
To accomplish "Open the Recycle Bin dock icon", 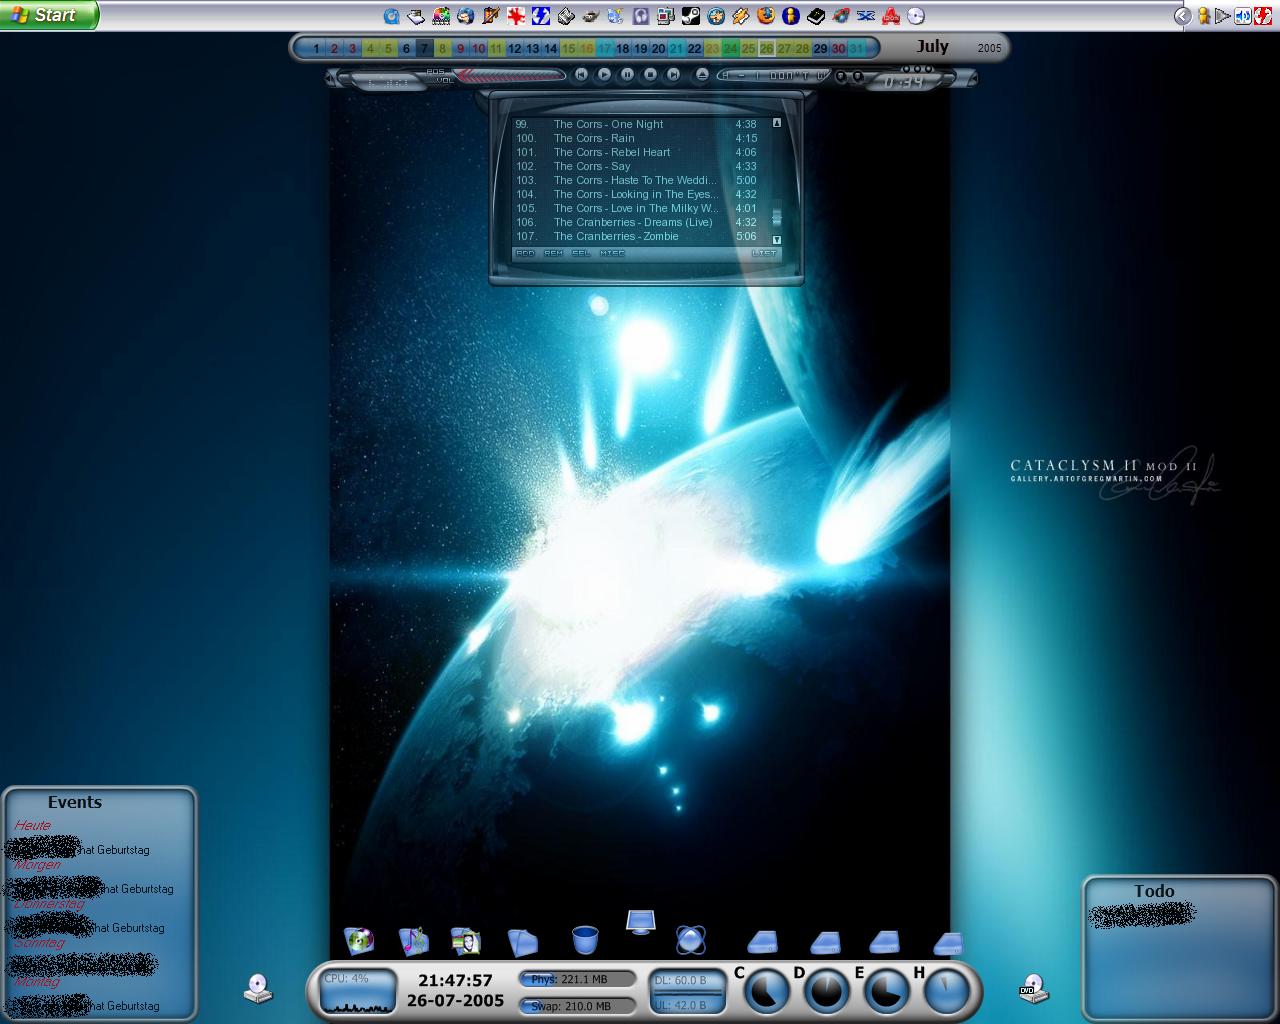I will [585, 940].
